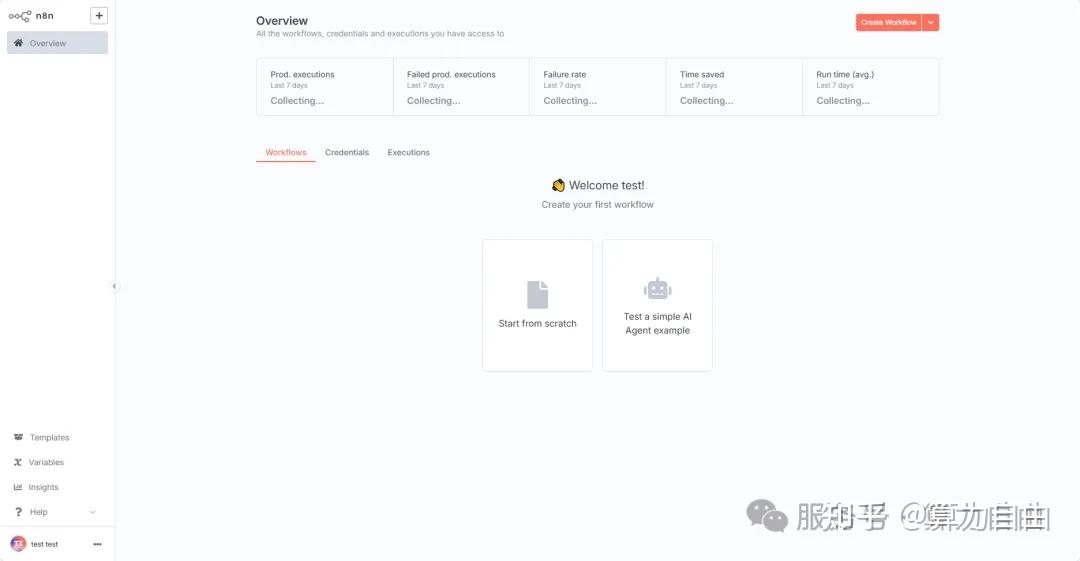The image size is (1080, 561).
Task: Click the test test user avatar
Action: 18,544
